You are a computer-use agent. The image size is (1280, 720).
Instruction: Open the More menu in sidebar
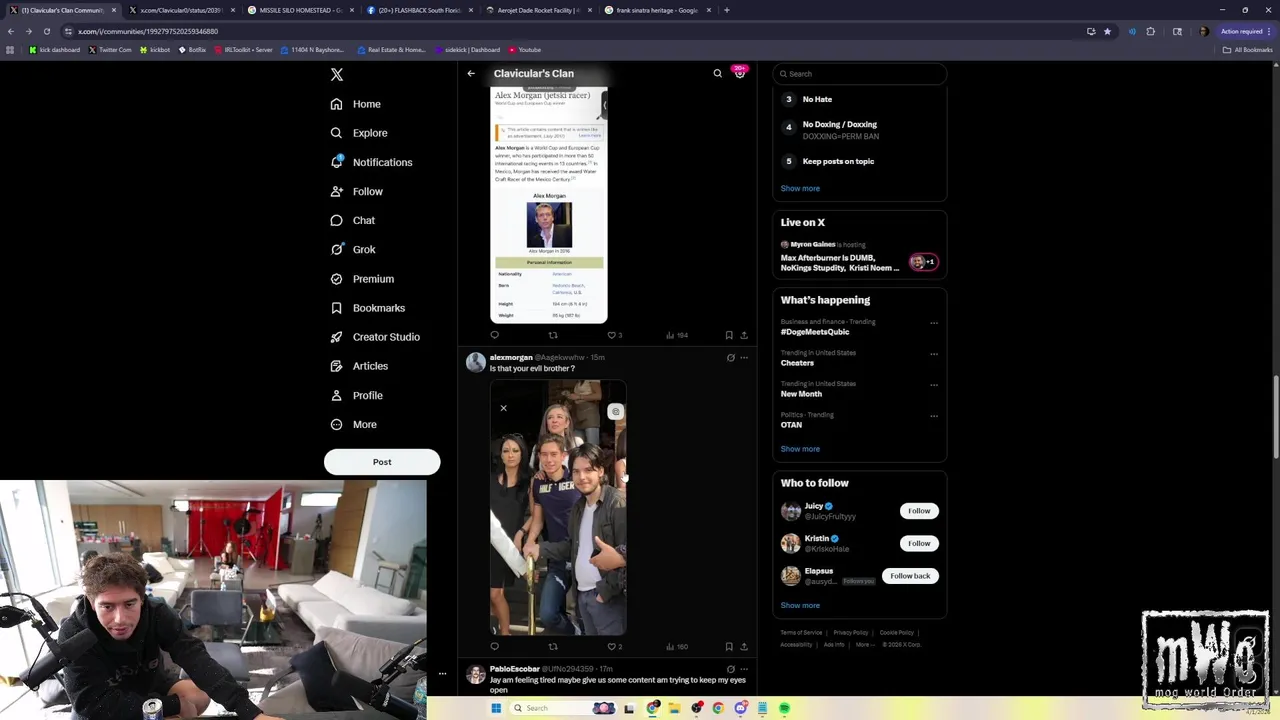[x=353, y=424]
